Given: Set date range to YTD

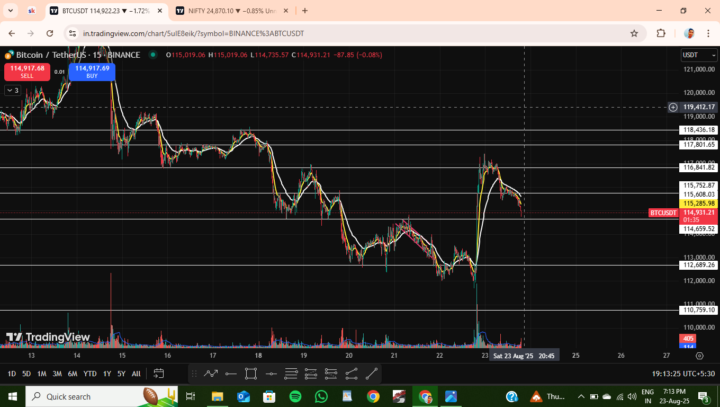Looking at the screenshot, I should point(90,373).
